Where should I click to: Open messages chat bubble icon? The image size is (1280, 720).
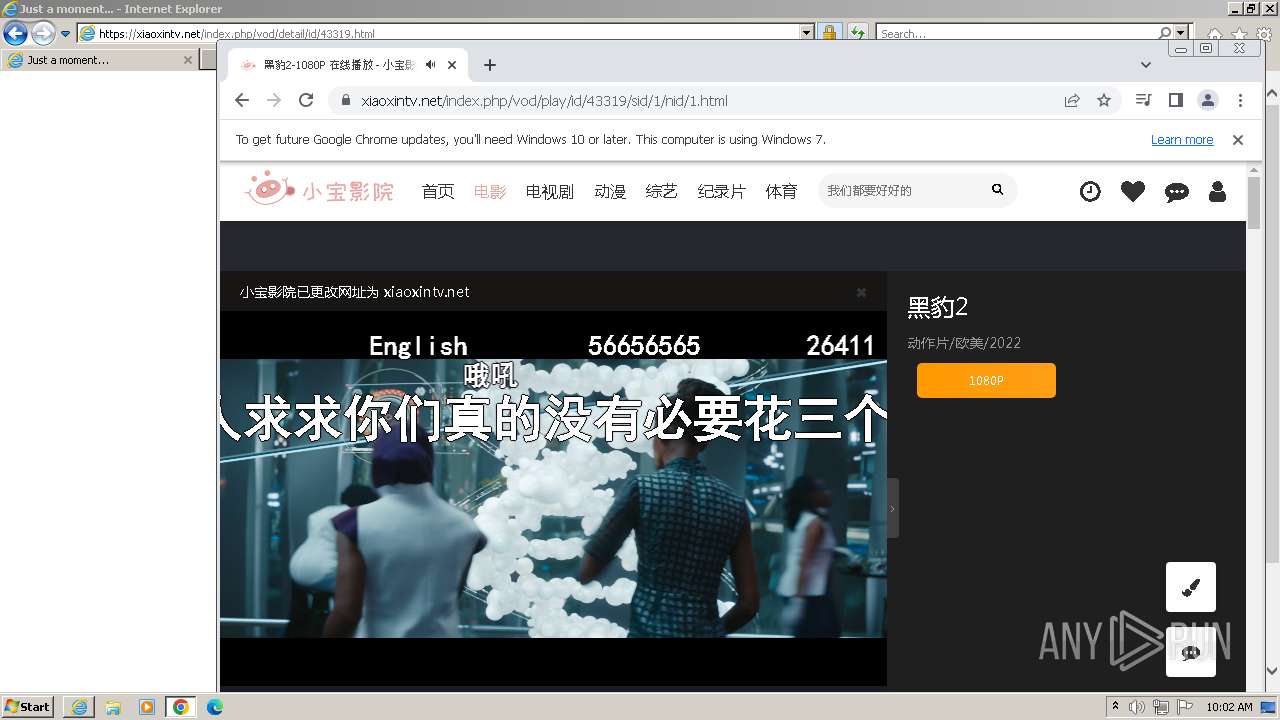click(1177, 192)
